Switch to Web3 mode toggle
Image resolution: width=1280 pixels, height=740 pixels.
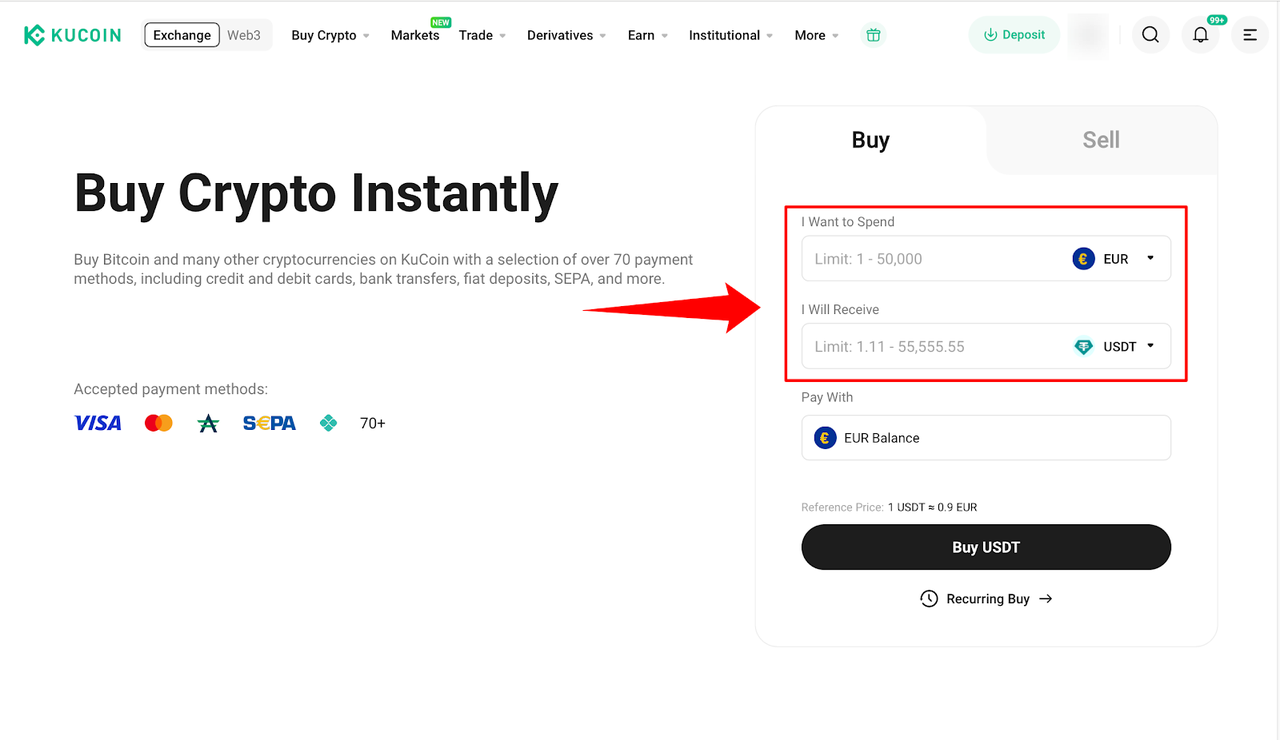coord(244,35)
